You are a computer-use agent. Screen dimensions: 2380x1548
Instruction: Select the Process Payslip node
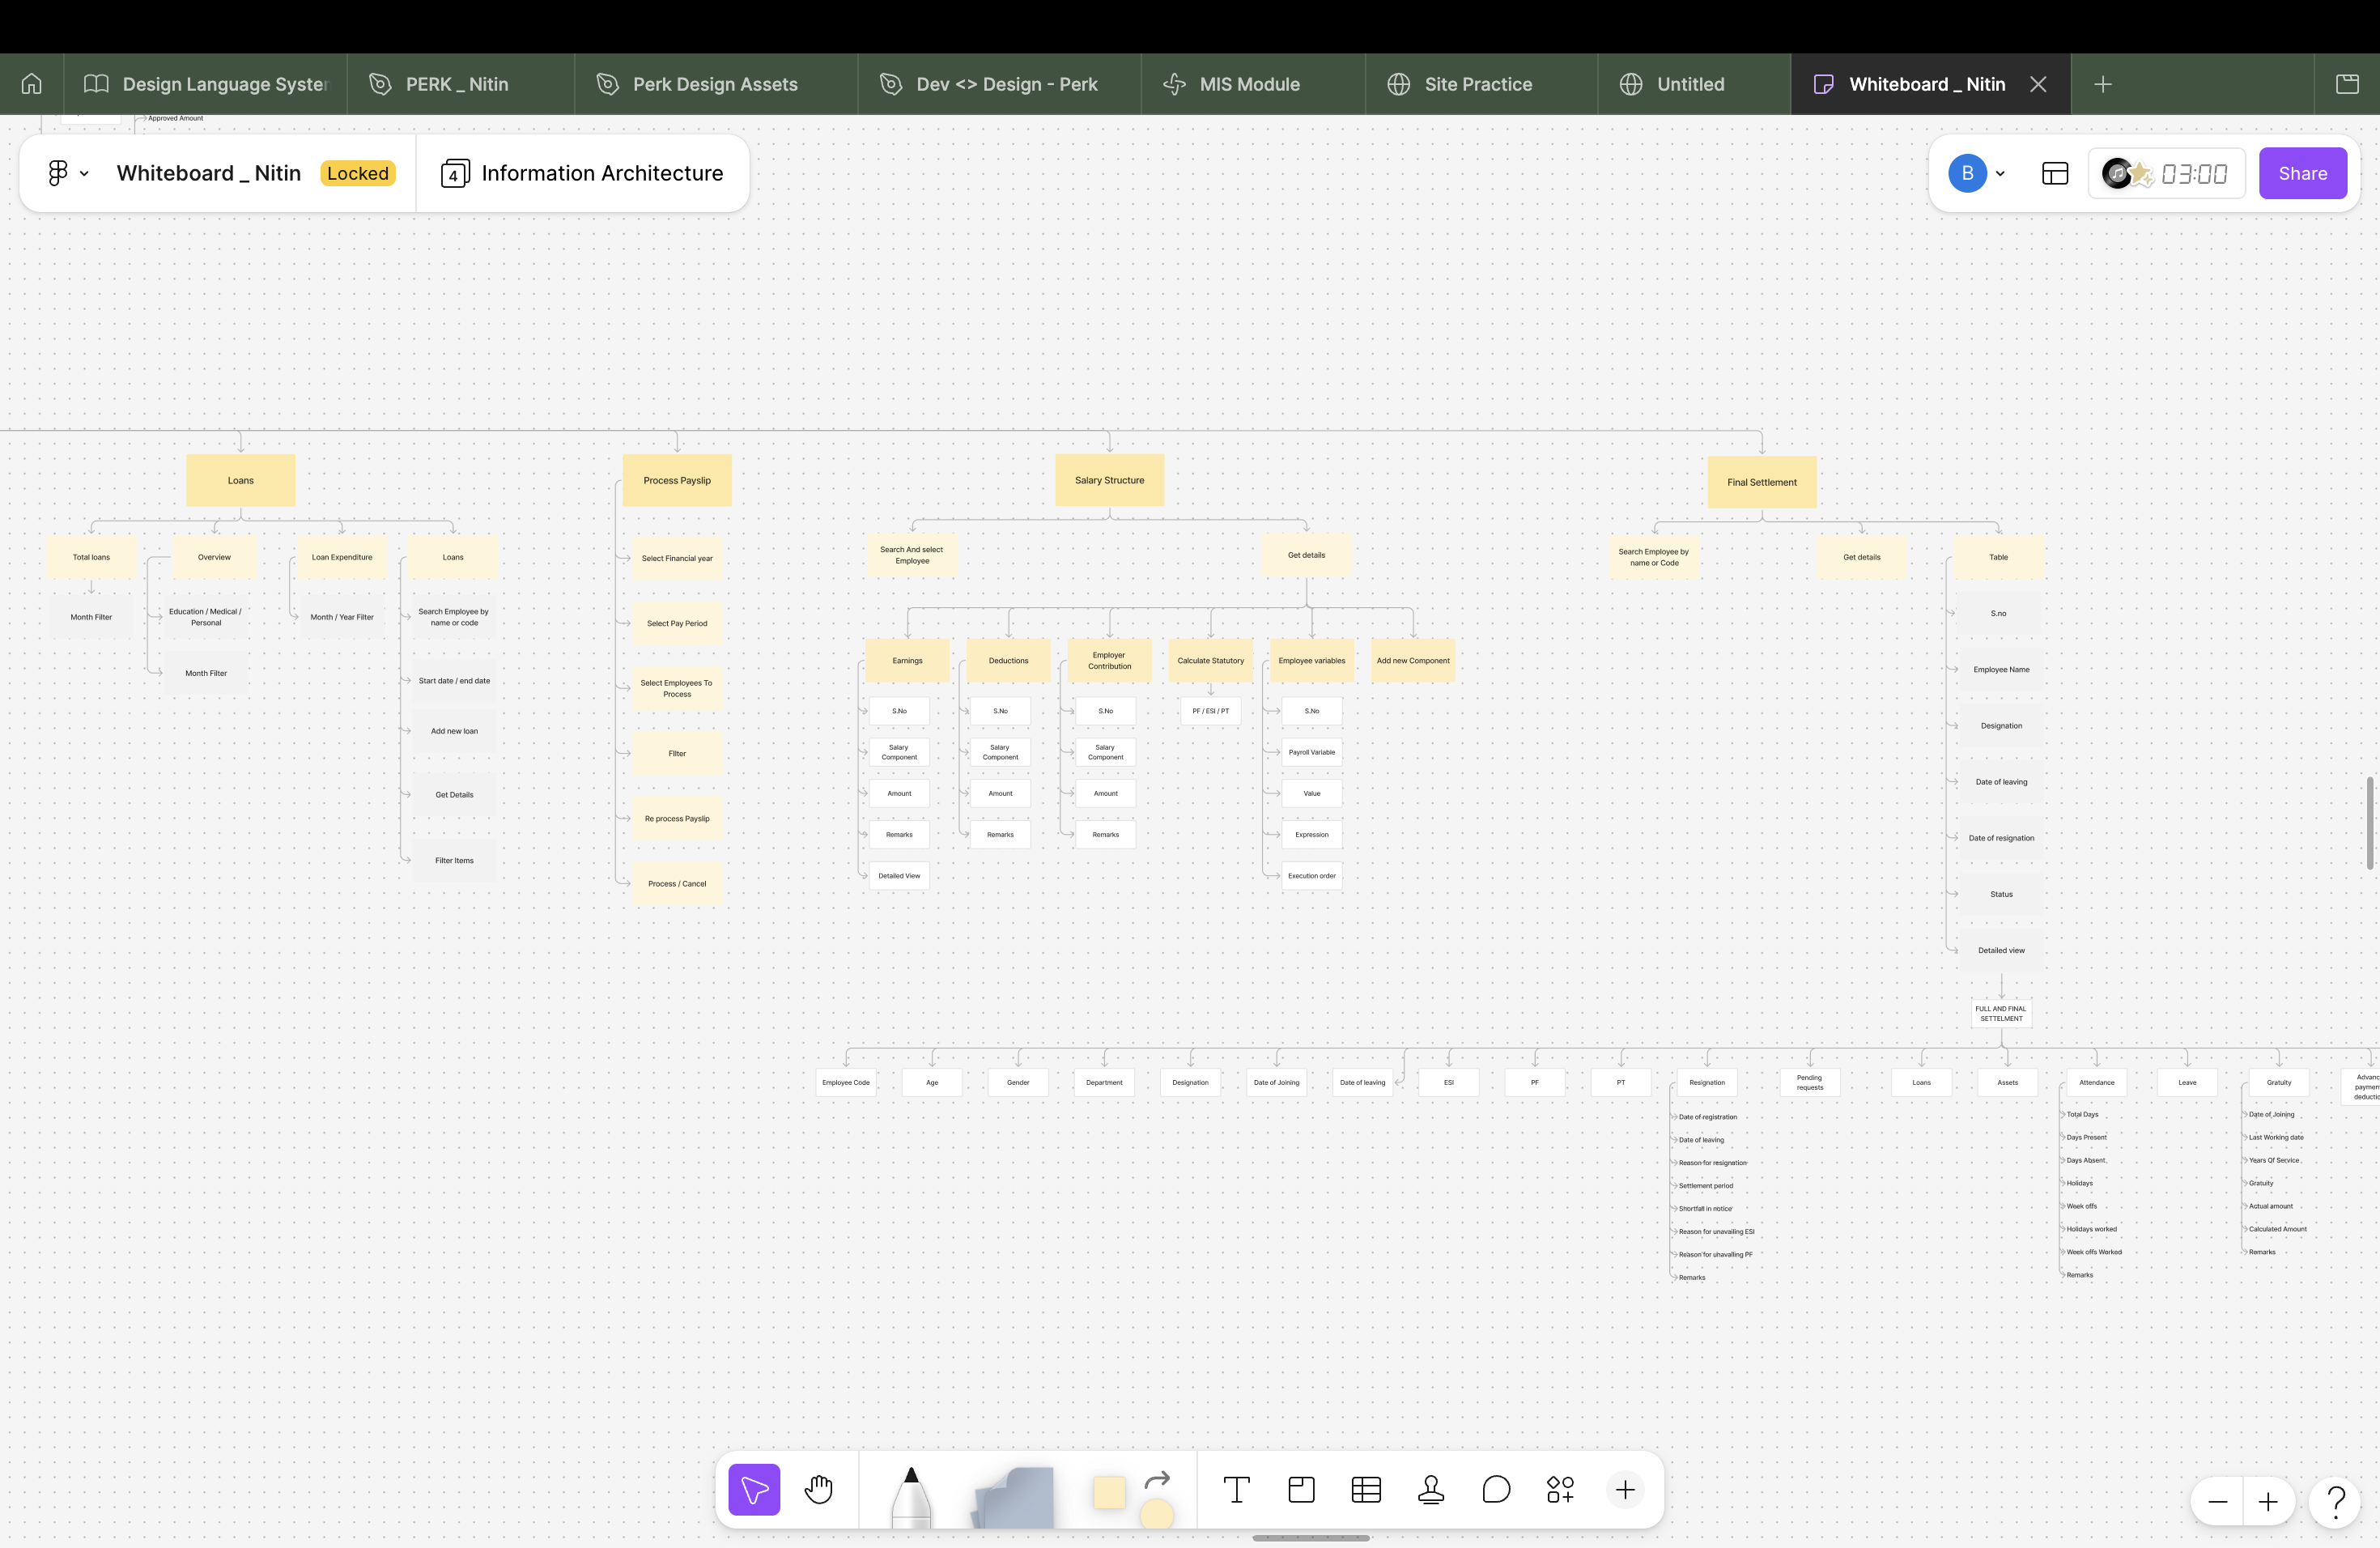pyautogui.click(x=677, y=480)
